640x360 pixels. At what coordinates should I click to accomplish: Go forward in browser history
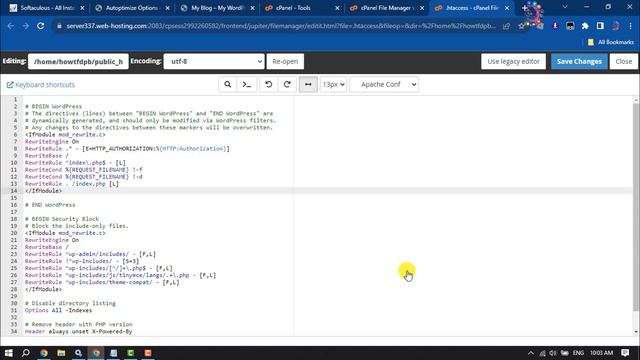pos(25,26)
